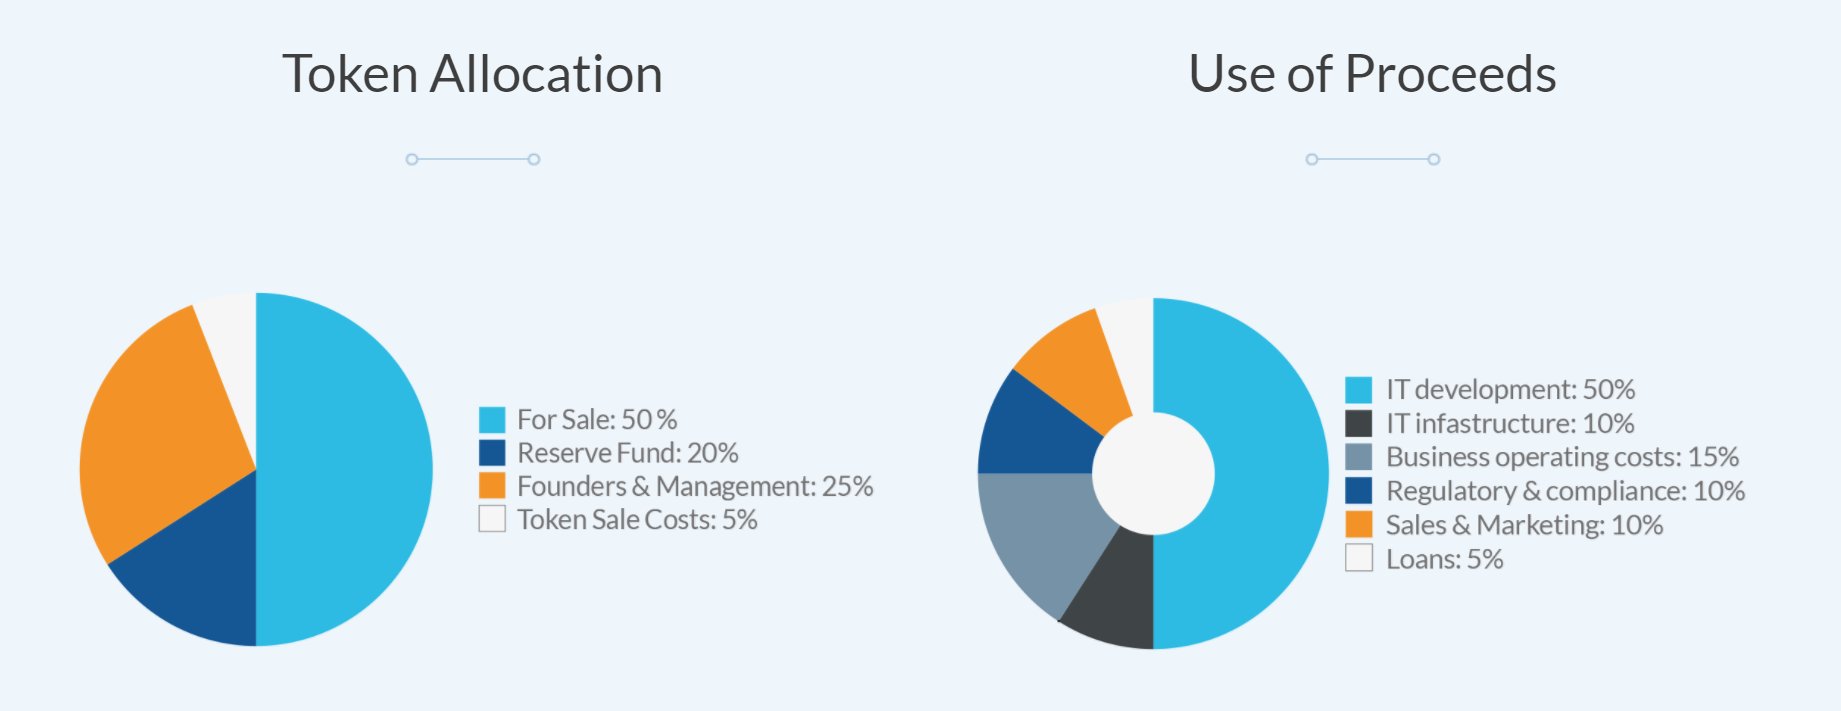Click the Founders & Management orange swatch
This screenshot has width=1841, height=711.
click(492, 486)
